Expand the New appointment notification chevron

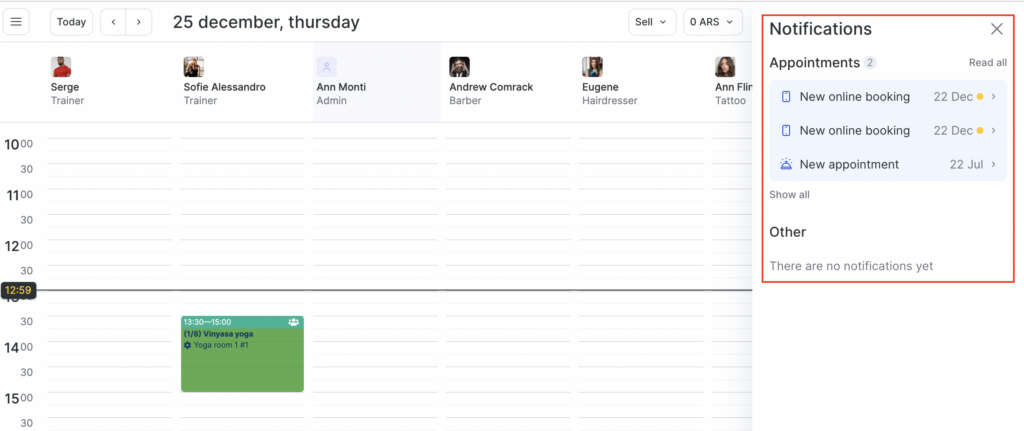pyautogui.click(x=993, y=164)
